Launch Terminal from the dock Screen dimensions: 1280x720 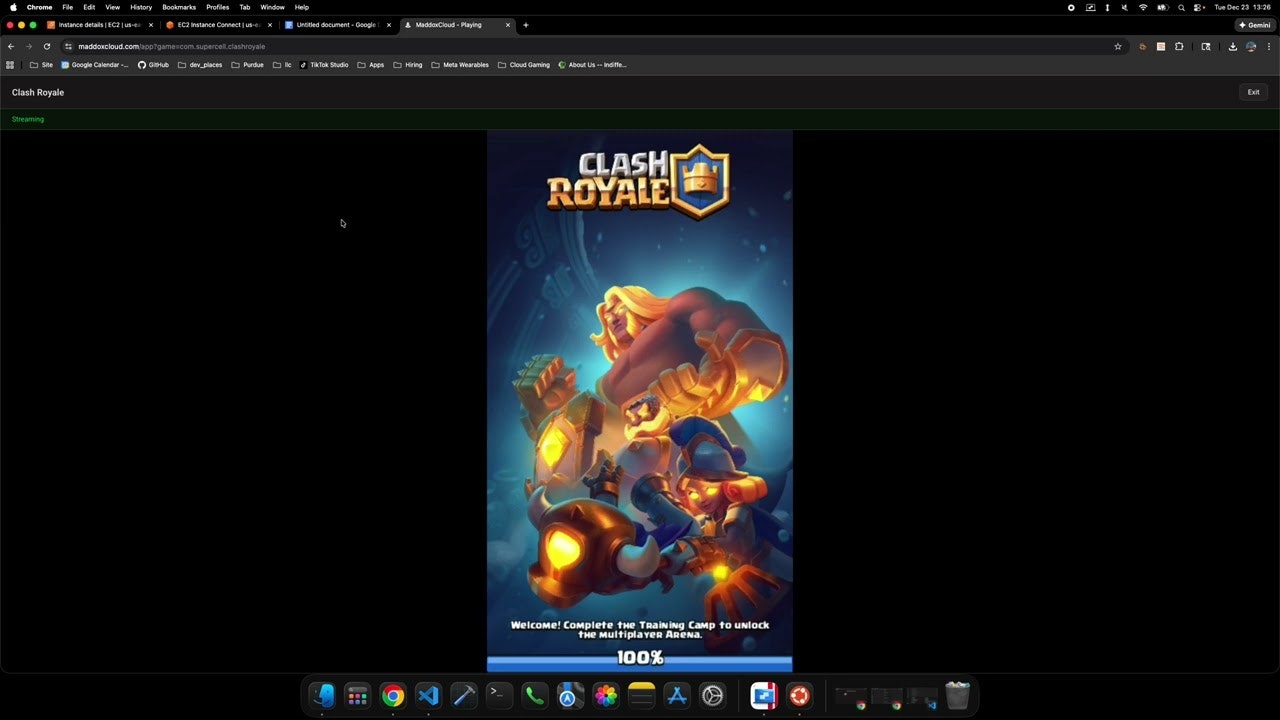click(497, 695)
